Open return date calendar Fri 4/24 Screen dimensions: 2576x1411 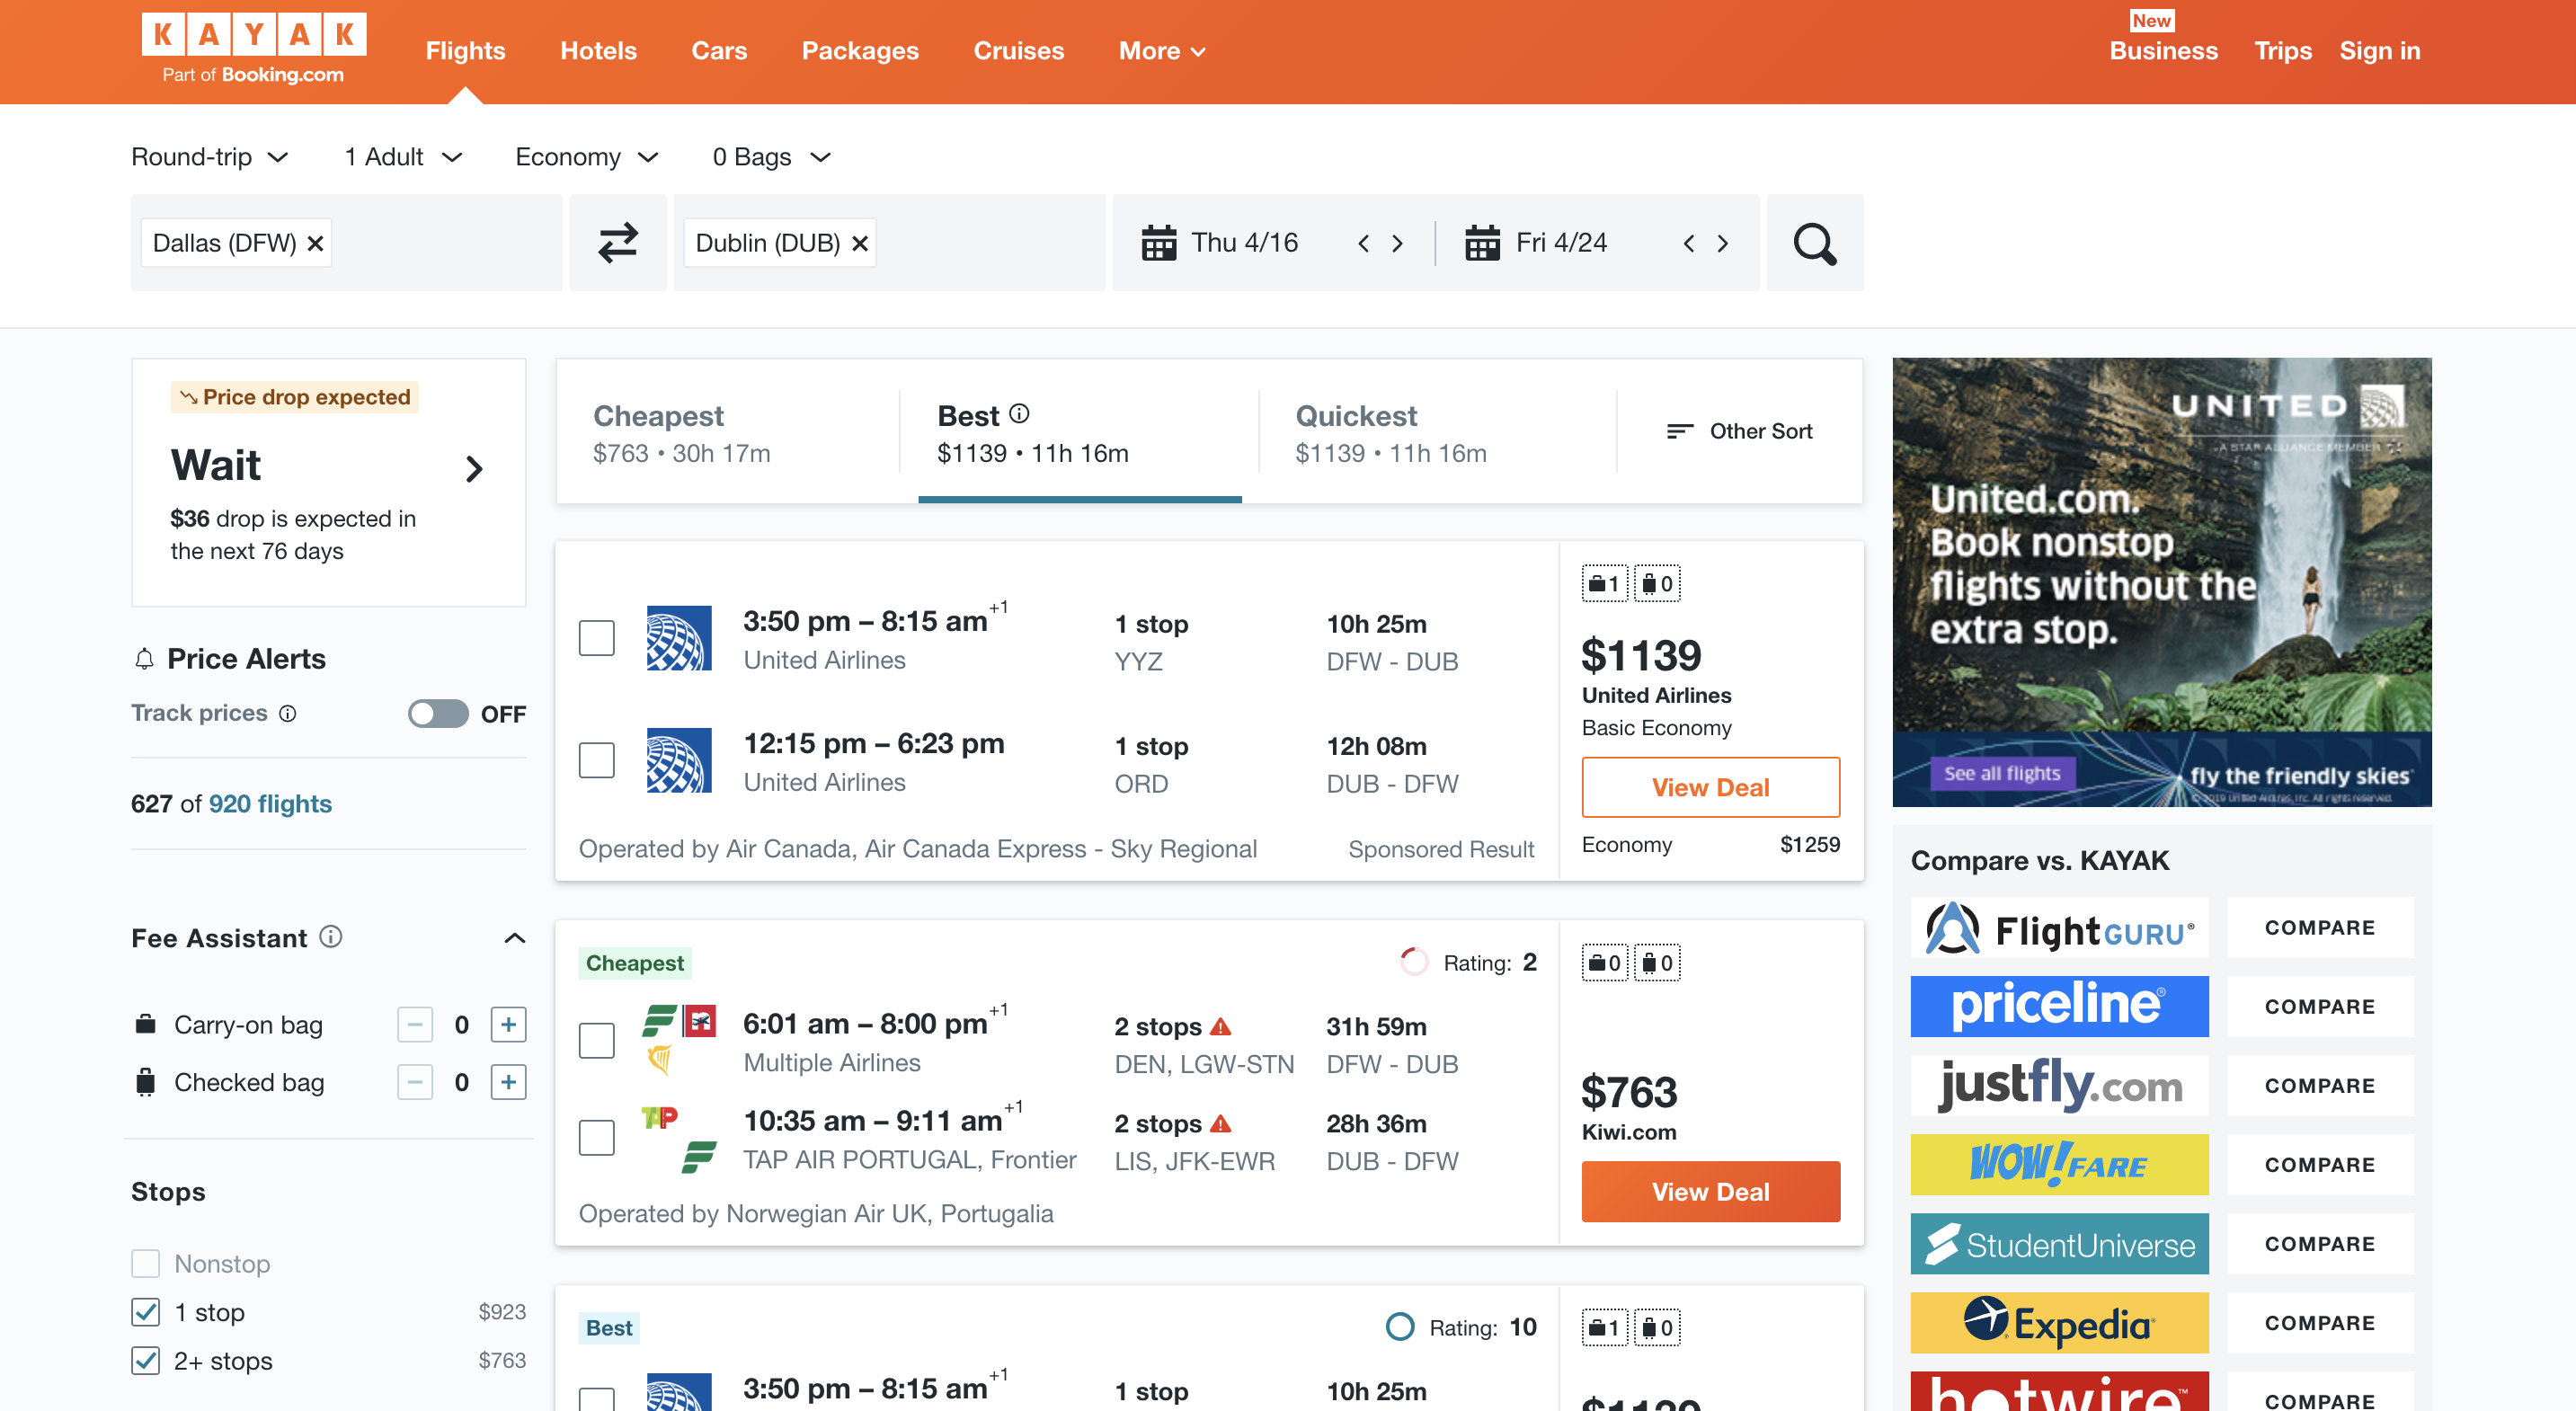click(x=1536, y=243)
